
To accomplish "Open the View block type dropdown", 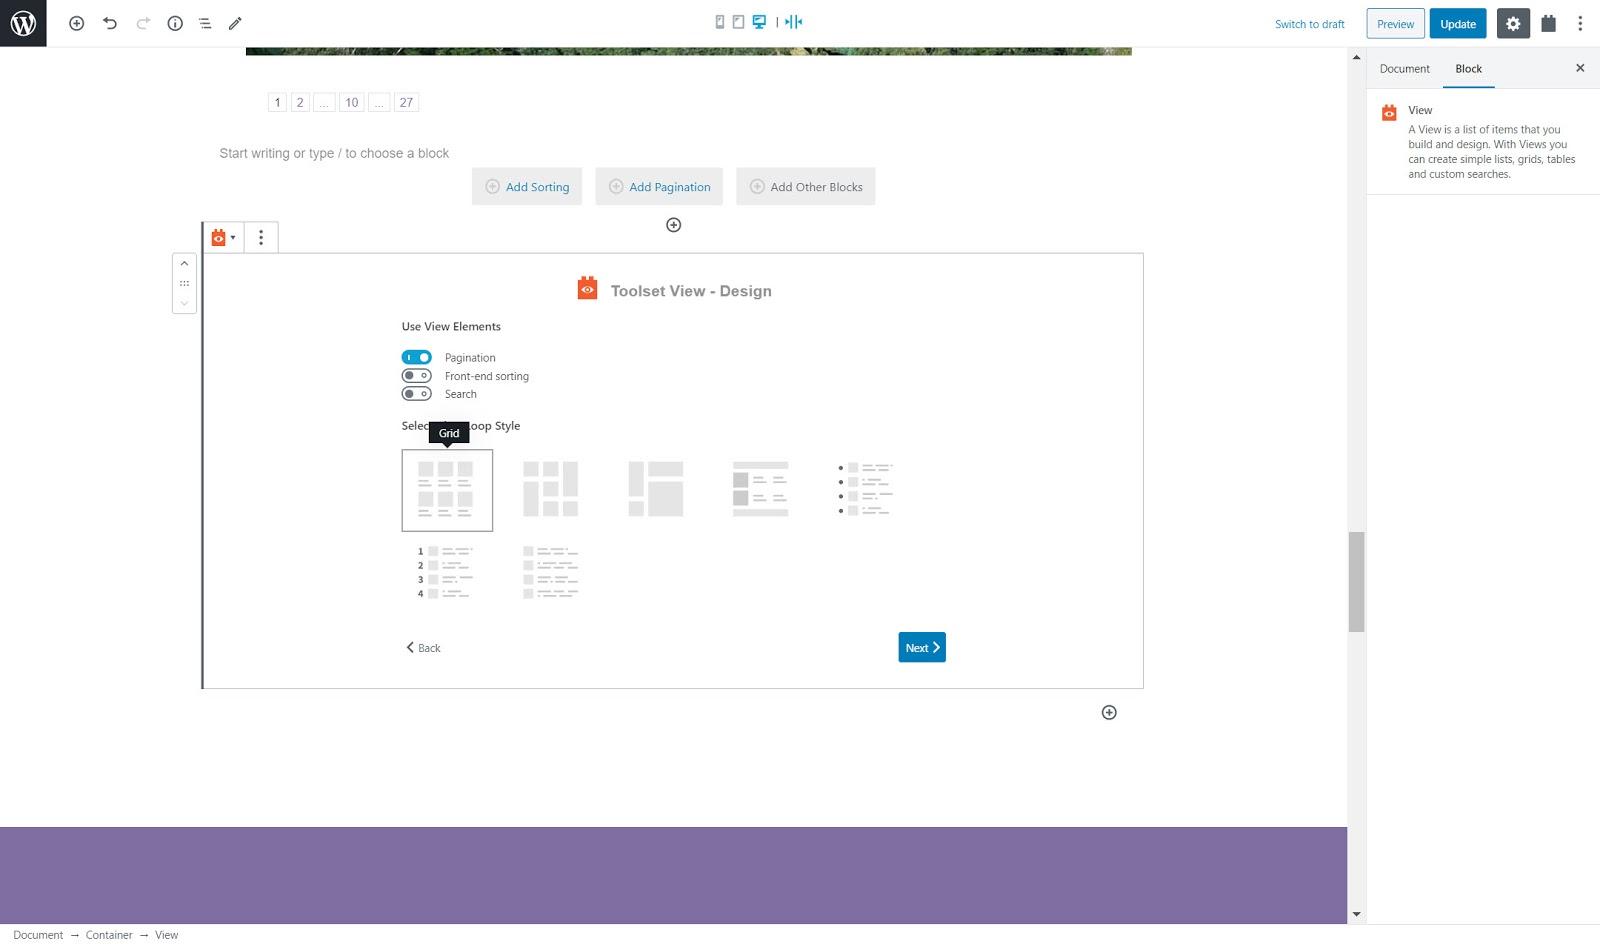I will pyautogui.click(x=223, y=238).
